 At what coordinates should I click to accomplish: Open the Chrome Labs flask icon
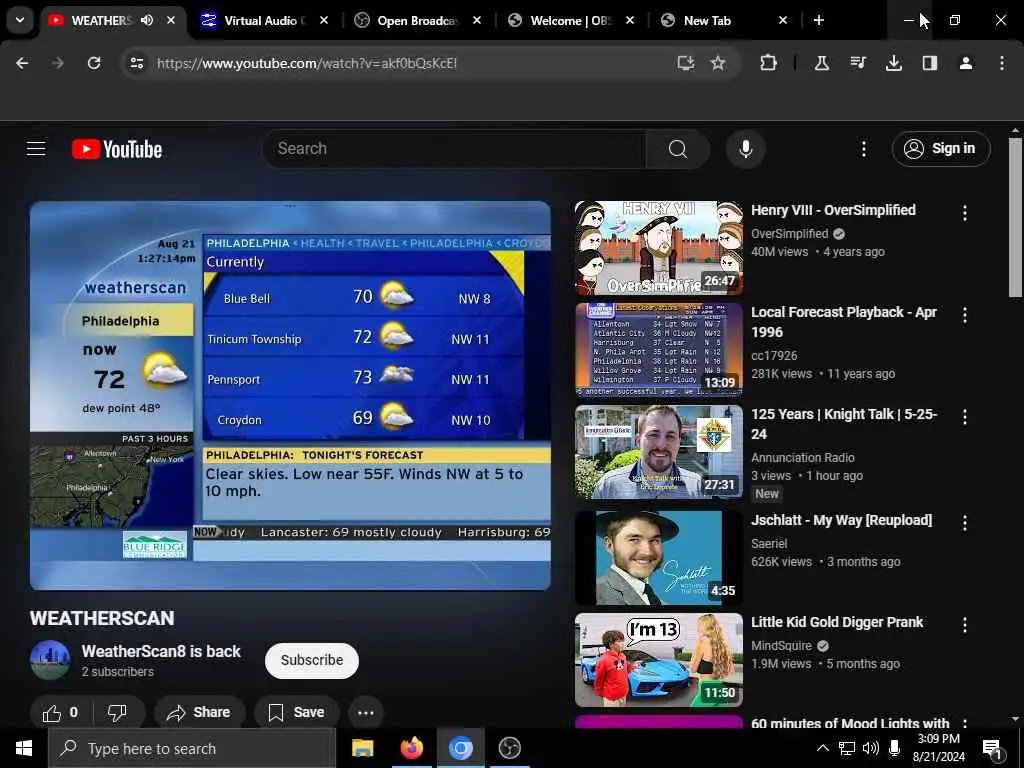(822, 63)
